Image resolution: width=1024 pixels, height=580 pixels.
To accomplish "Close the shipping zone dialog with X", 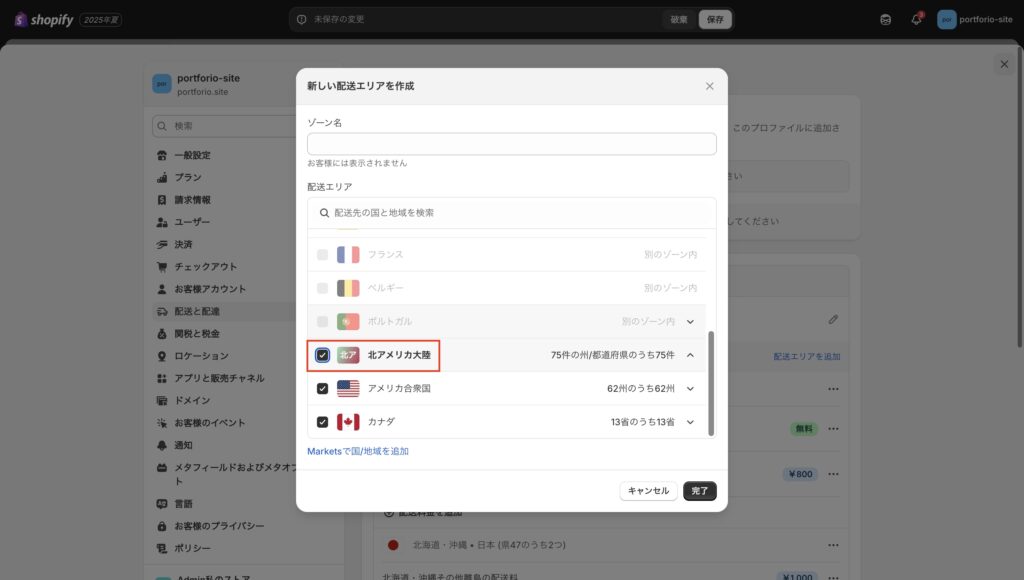I will pos(709,86).
